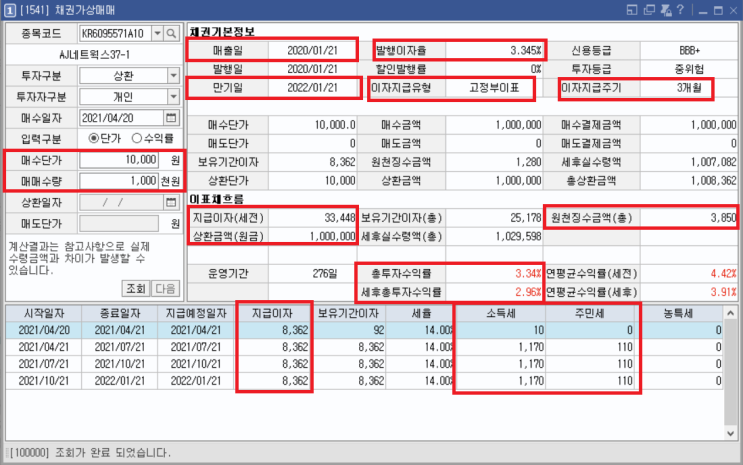Screen dimensions: 743x465
Task: Open help with the question mark icon
Action: (680, 9)
